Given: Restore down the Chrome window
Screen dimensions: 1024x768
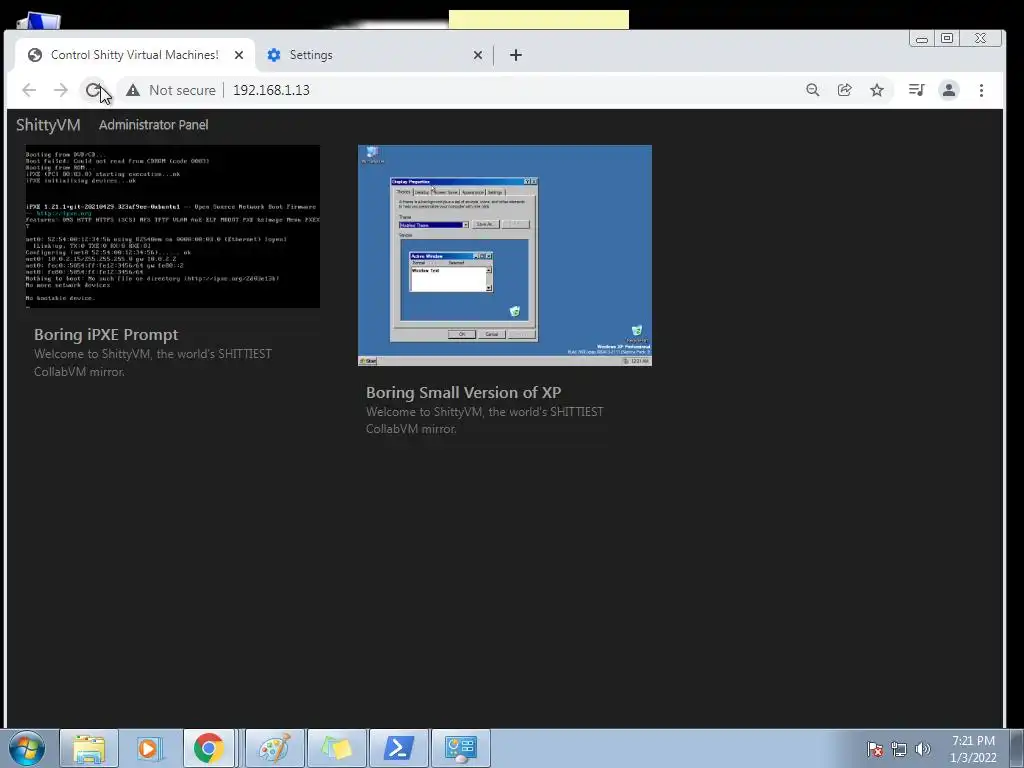Looking at the screenshot, I should [947, 39].
